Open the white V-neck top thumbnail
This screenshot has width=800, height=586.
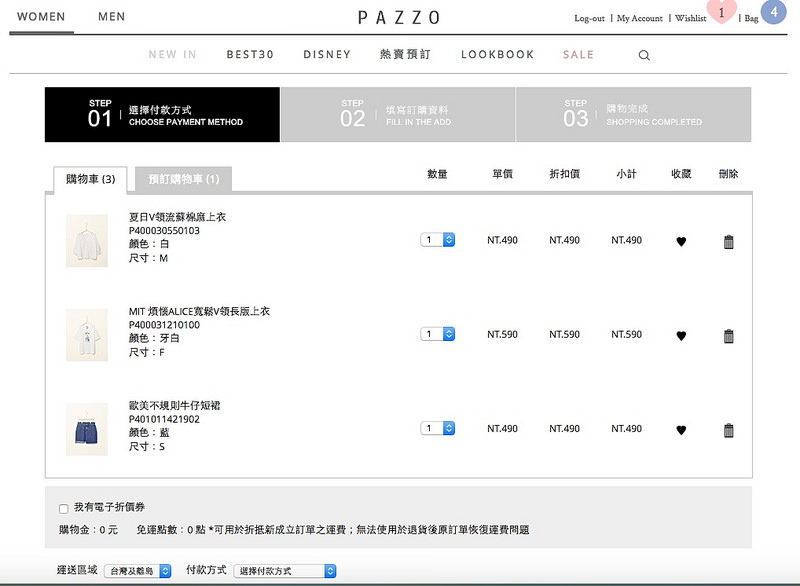tap(87, 241)
